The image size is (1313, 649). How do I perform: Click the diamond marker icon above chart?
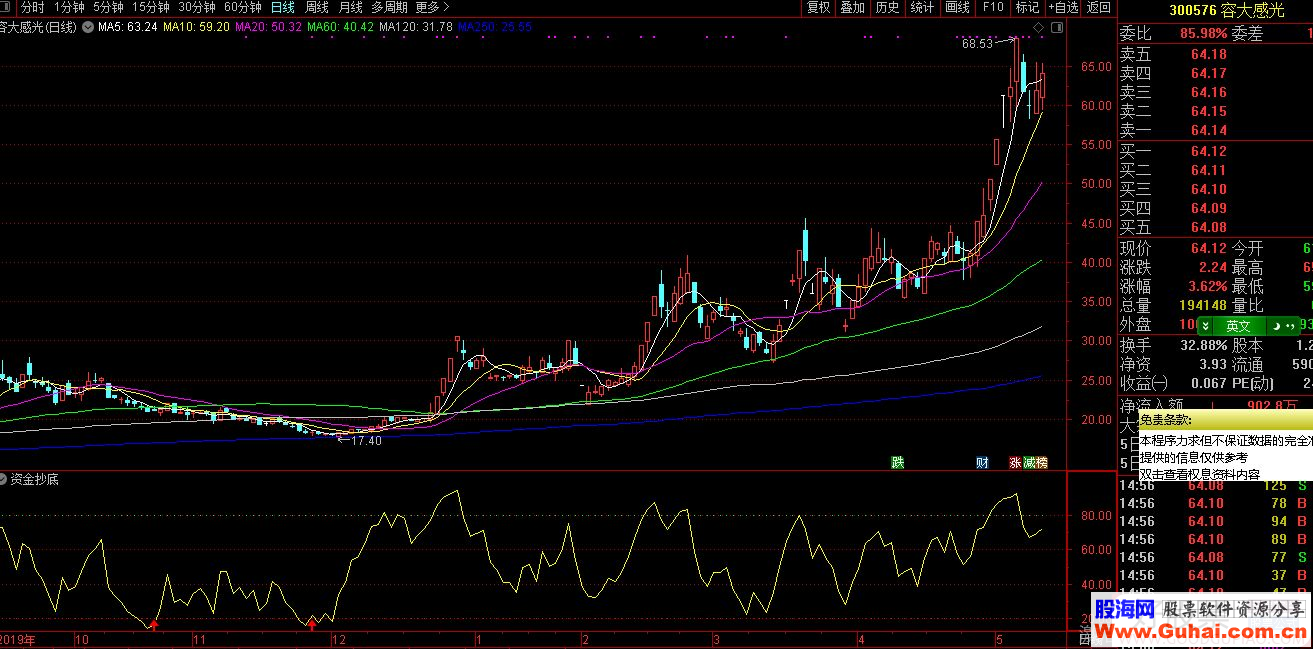[1038, 27]
